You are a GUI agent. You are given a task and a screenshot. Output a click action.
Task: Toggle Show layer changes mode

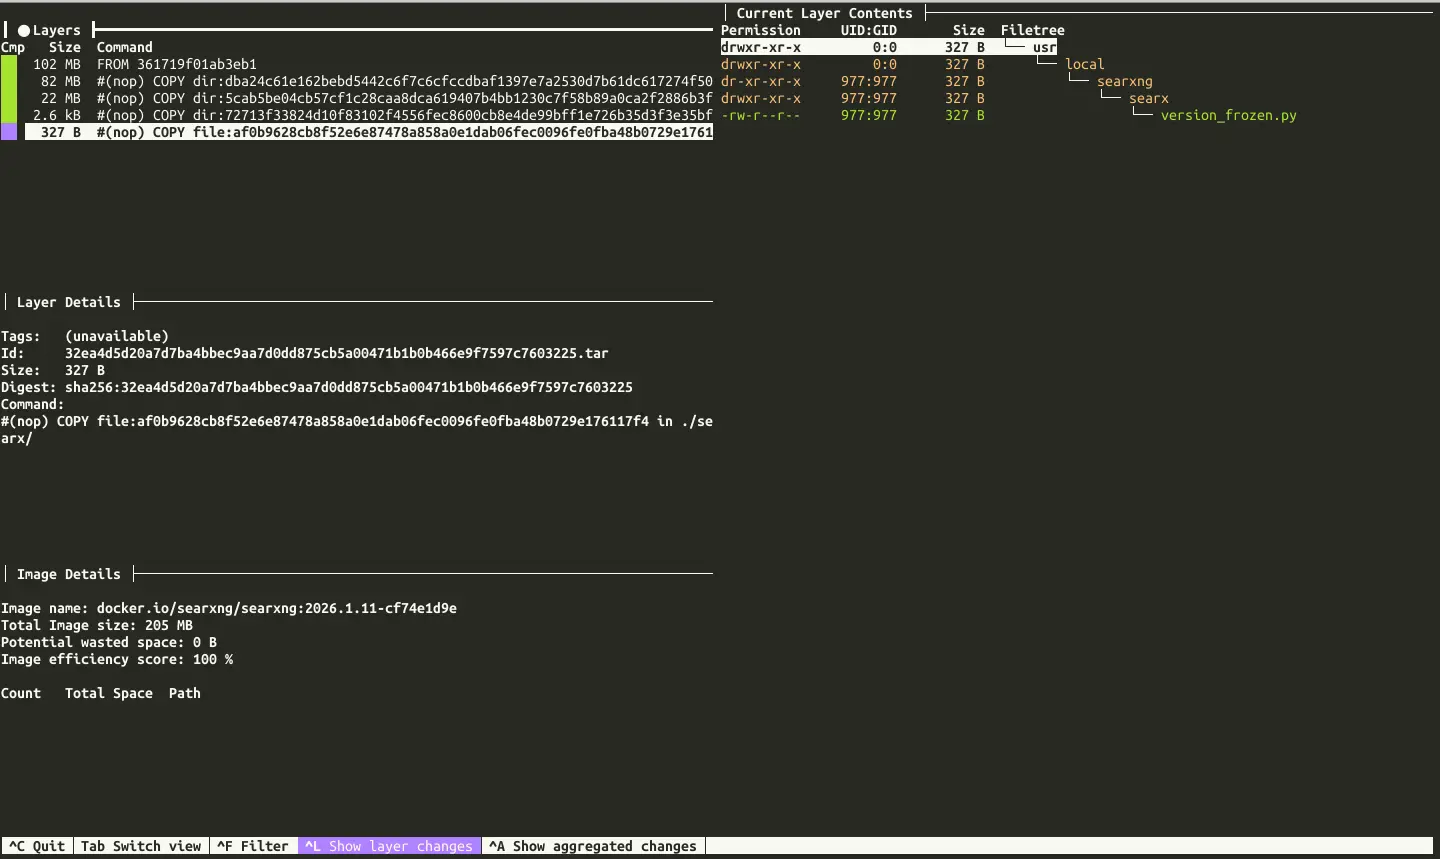(388, 846)
